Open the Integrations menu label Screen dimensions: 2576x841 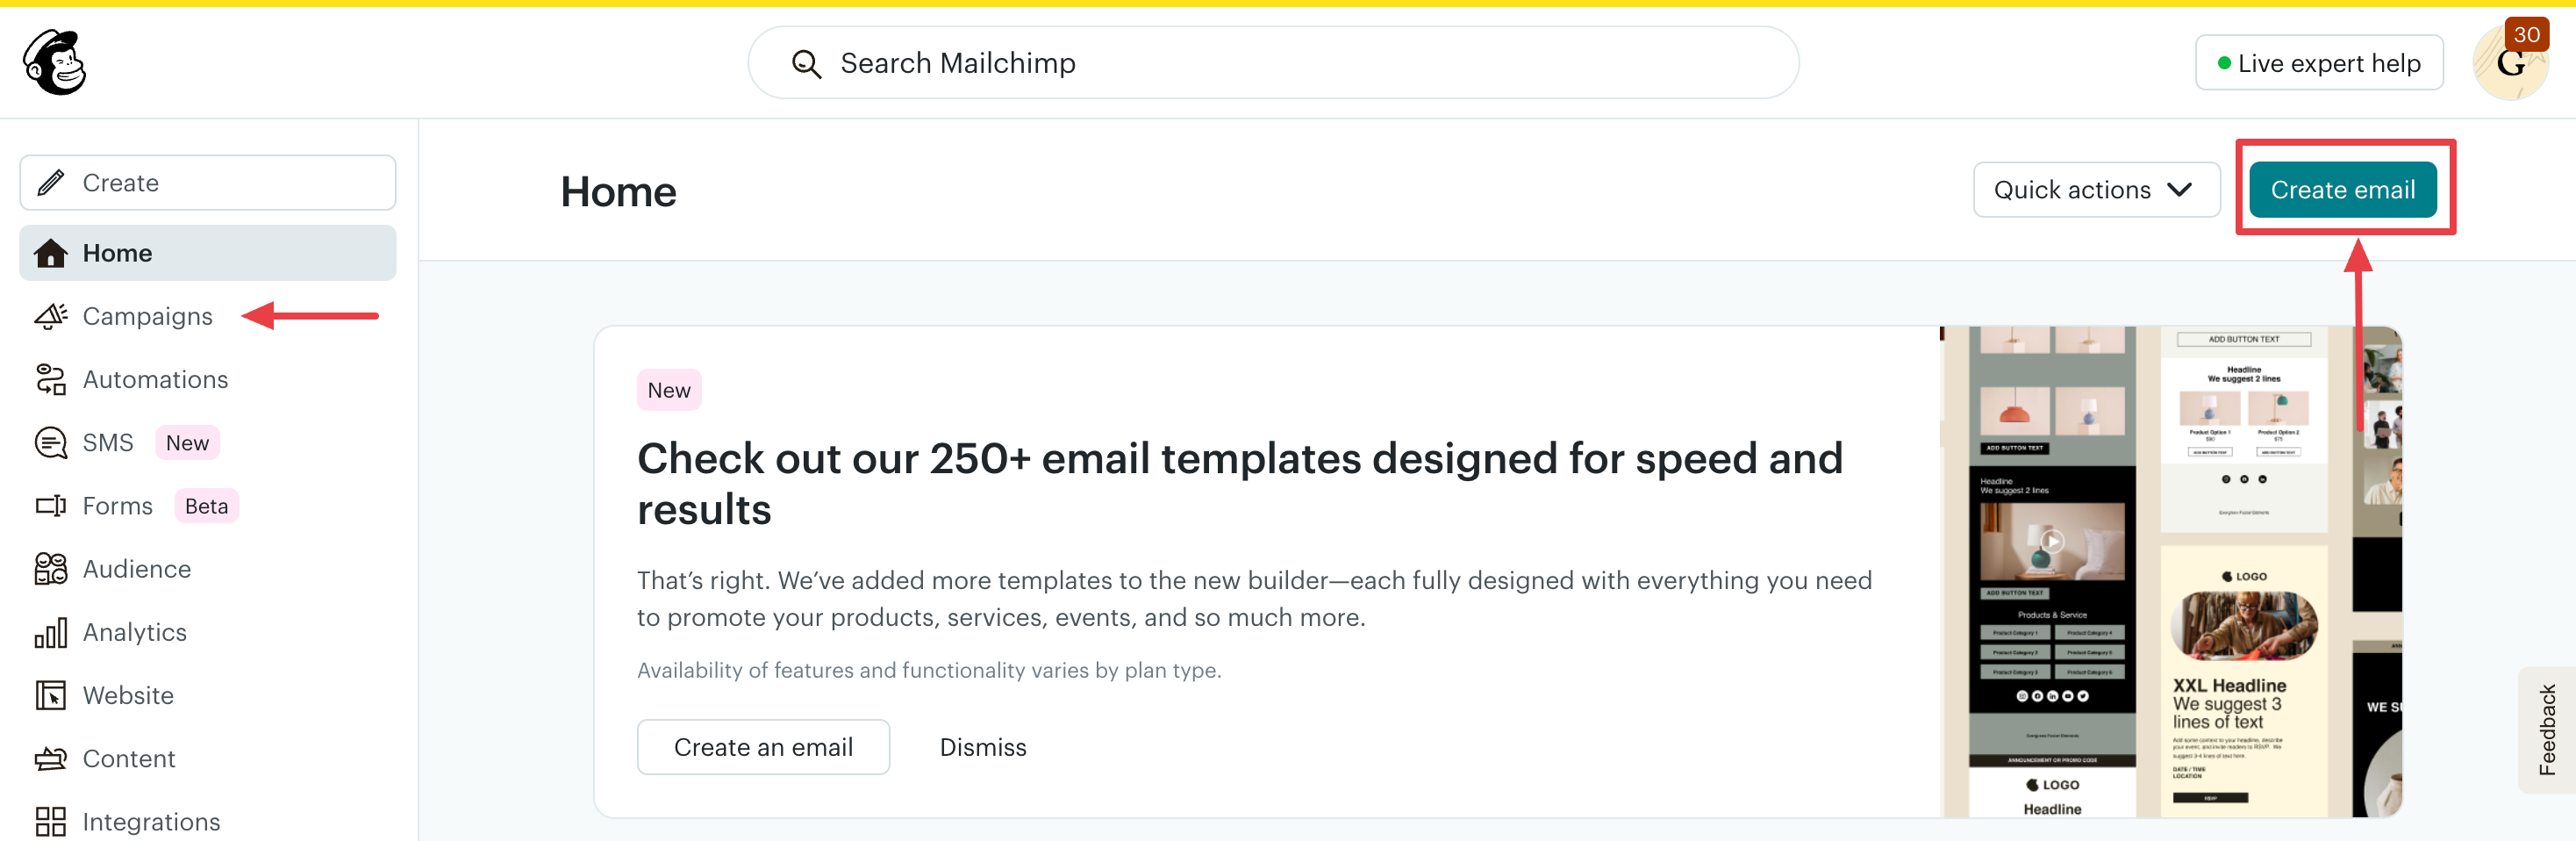tap(151, 821)
